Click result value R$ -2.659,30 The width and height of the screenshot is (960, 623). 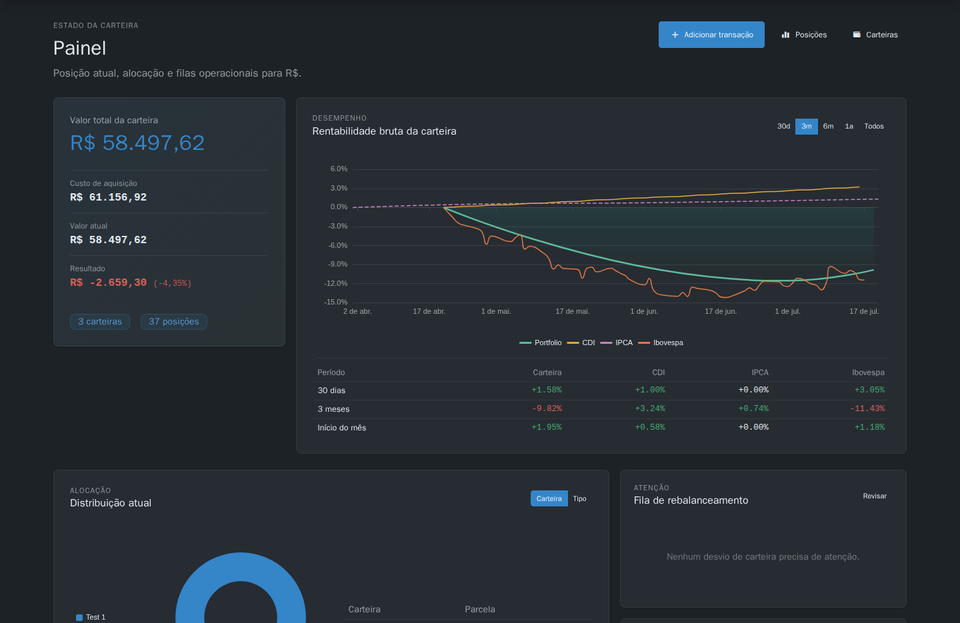point(108,283)
